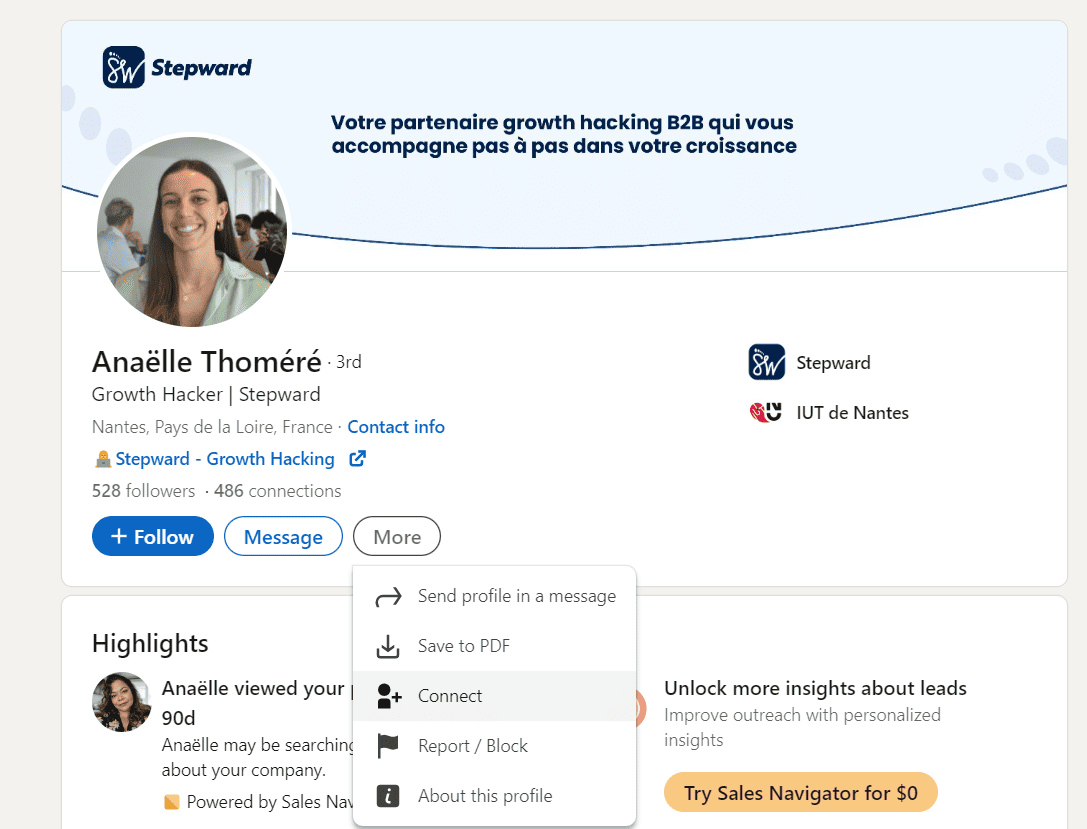The height and width of the screenshot is (829, 1087).
Task: Click the flag icon for Report / Block
Action: pyautogui.click(x=388, y=746)
